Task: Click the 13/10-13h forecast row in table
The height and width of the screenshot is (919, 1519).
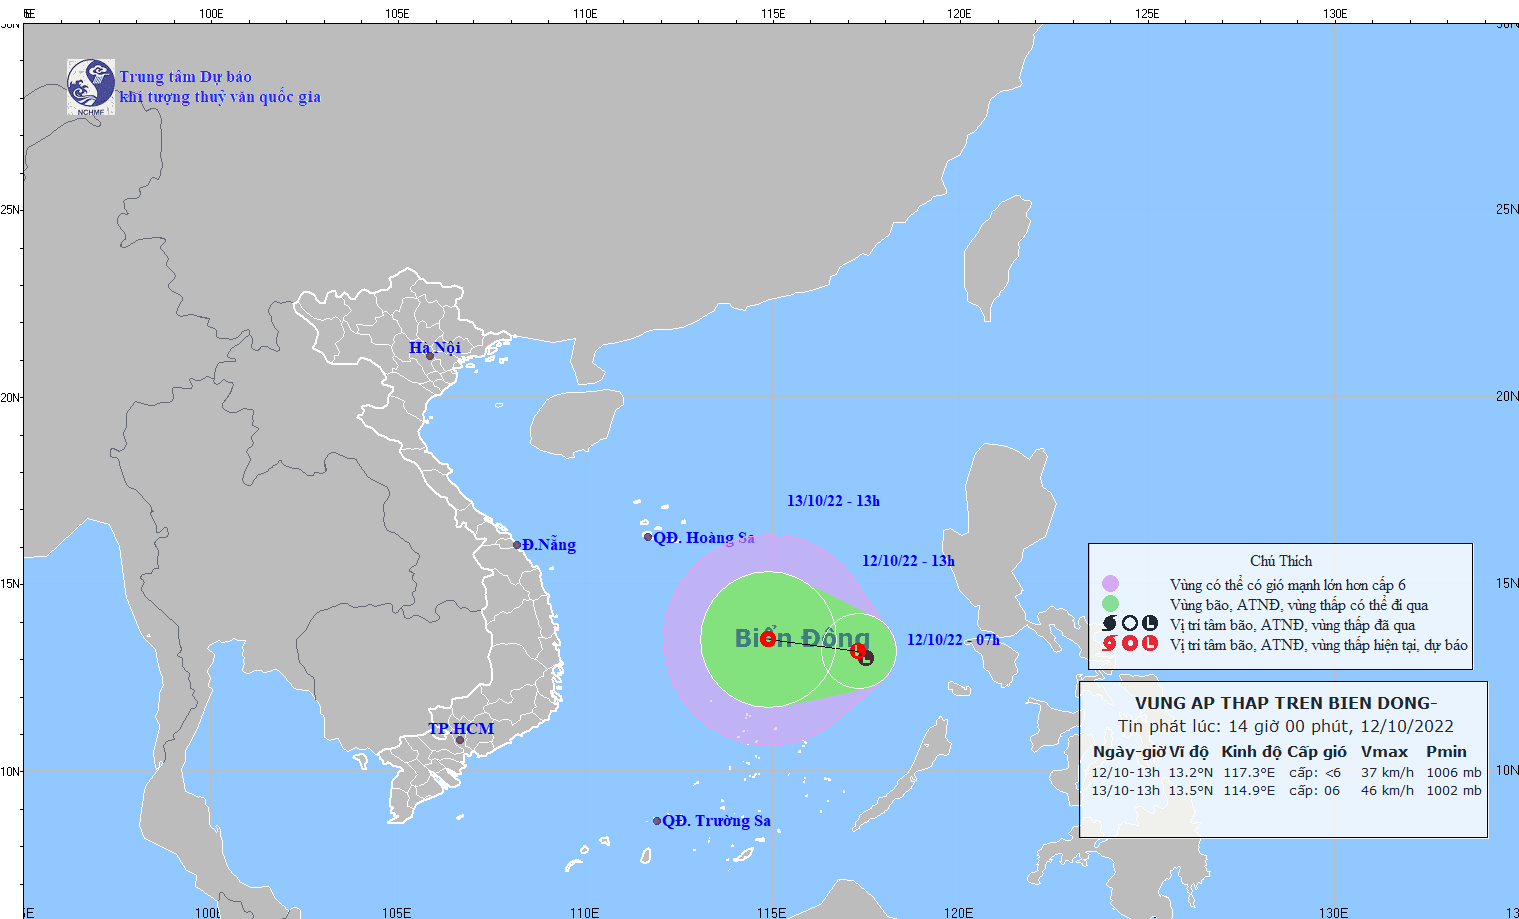Action: pos(1285,790)
